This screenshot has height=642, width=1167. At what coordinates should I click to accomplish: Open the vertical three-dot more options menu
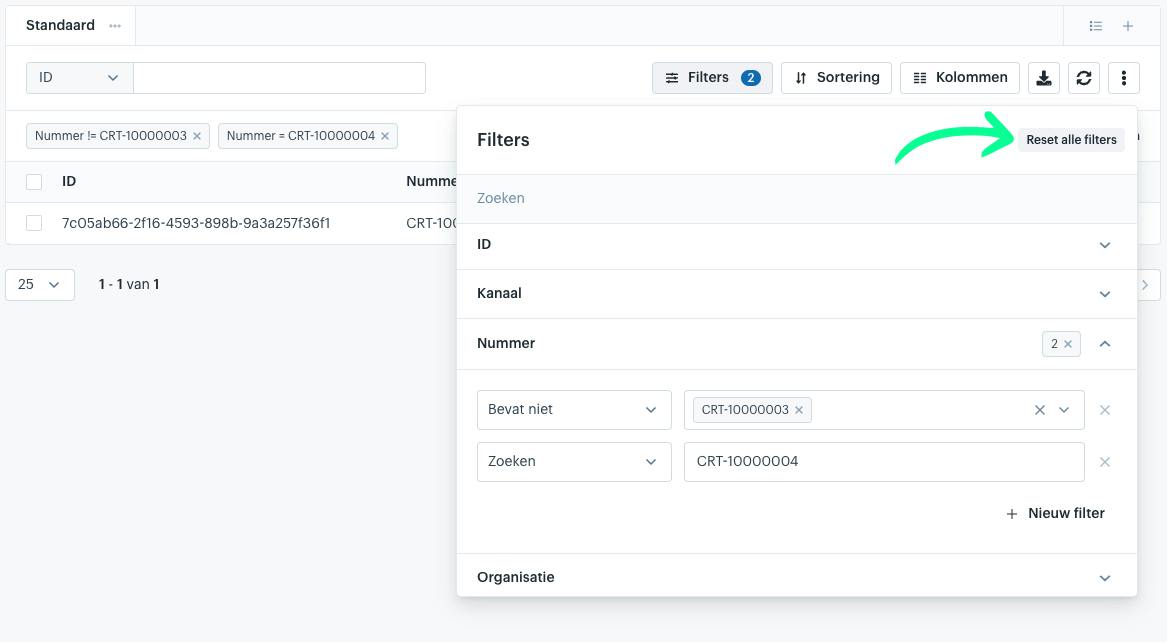click(1124, 78)
